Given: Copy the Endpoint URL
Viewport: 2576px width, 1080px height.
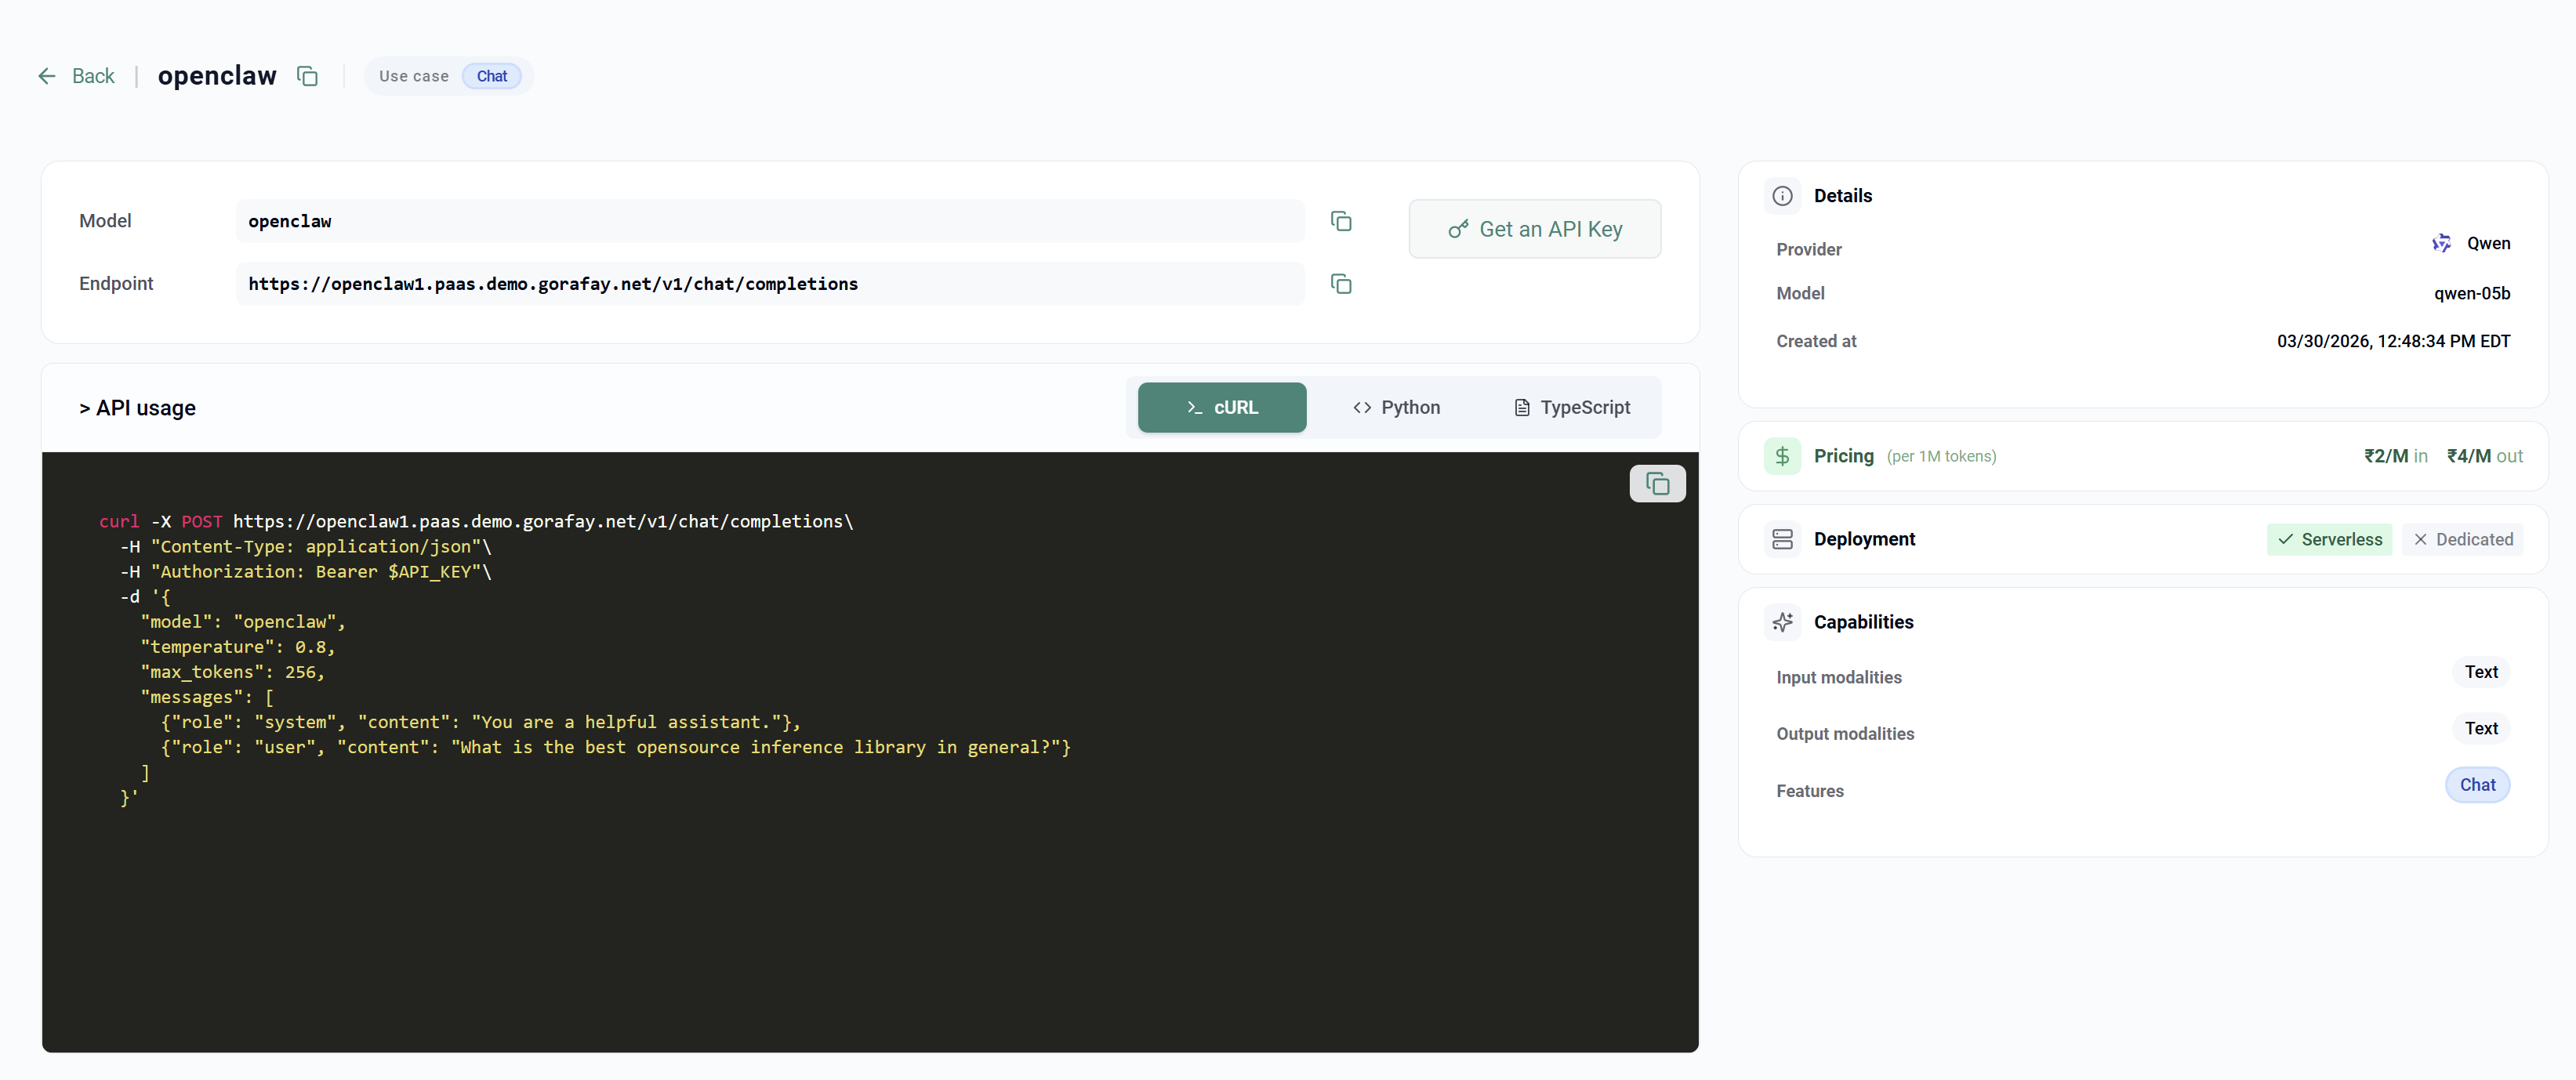Looking at the screenshot, I should 1340,284.
